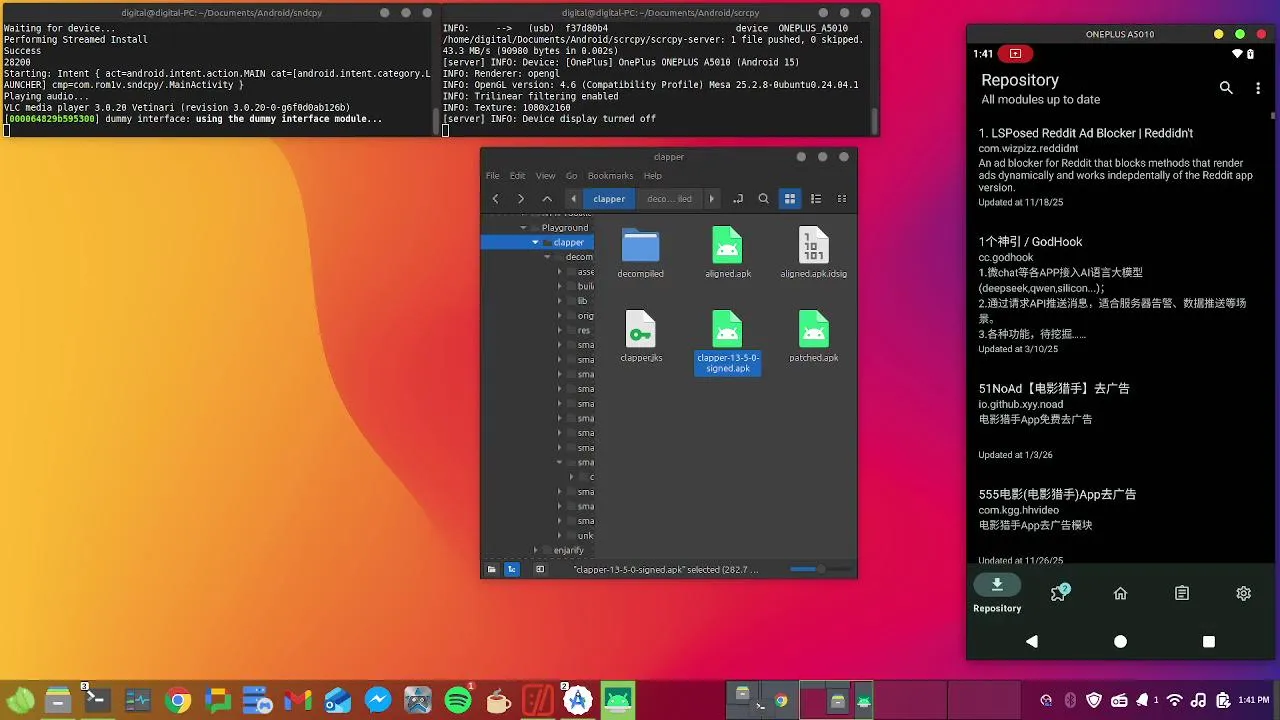This screenshot has height=720, width=1280.
Task: Open phone Repository overflow menu
Action: (1258, 88)
